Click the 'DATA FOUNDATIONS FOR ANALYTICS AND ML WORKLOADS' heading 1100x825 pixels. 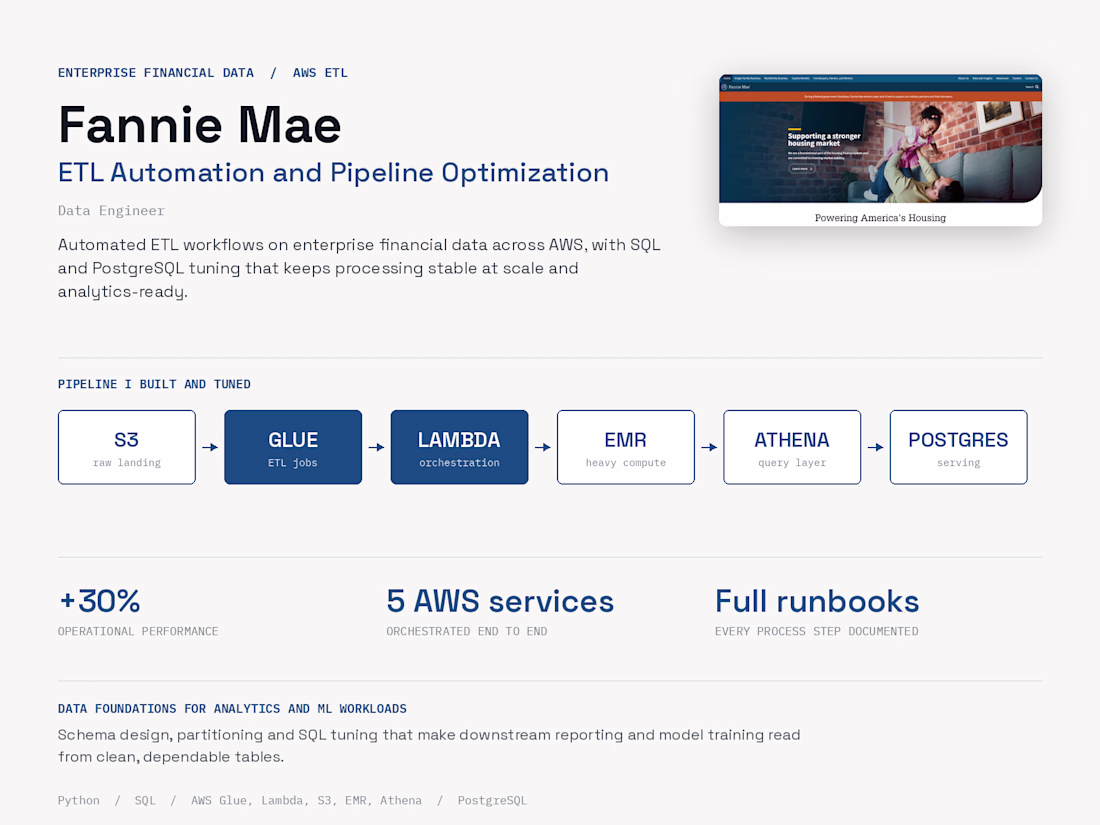coord(232,709)
